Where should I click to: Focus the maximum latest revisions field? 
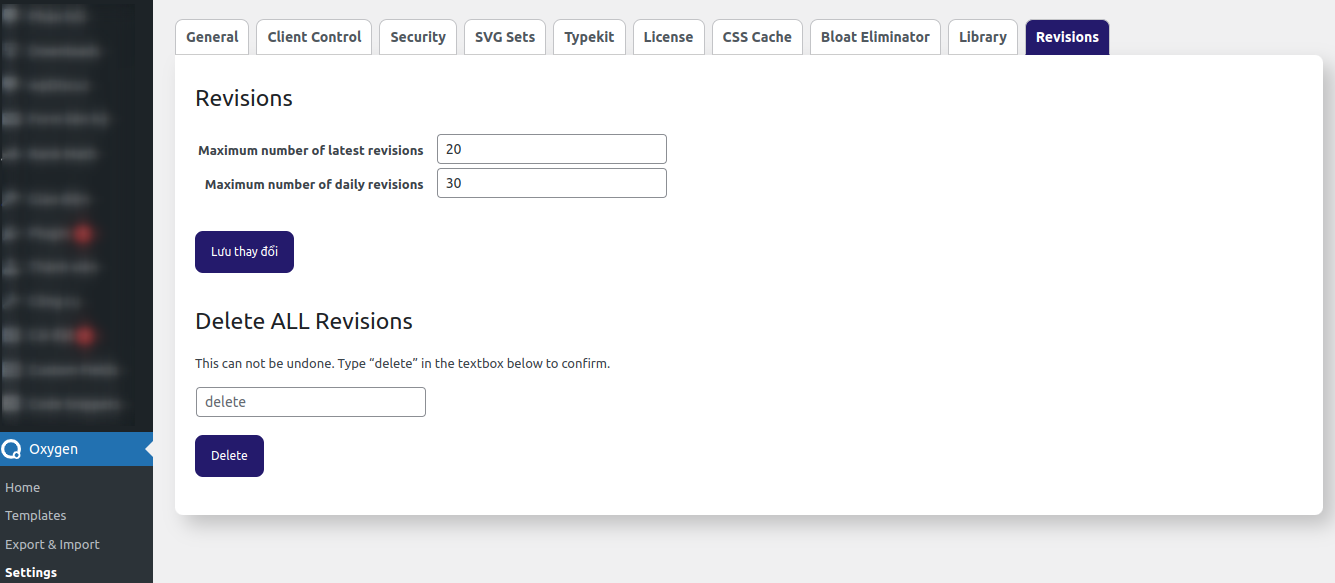click(552, 149)
